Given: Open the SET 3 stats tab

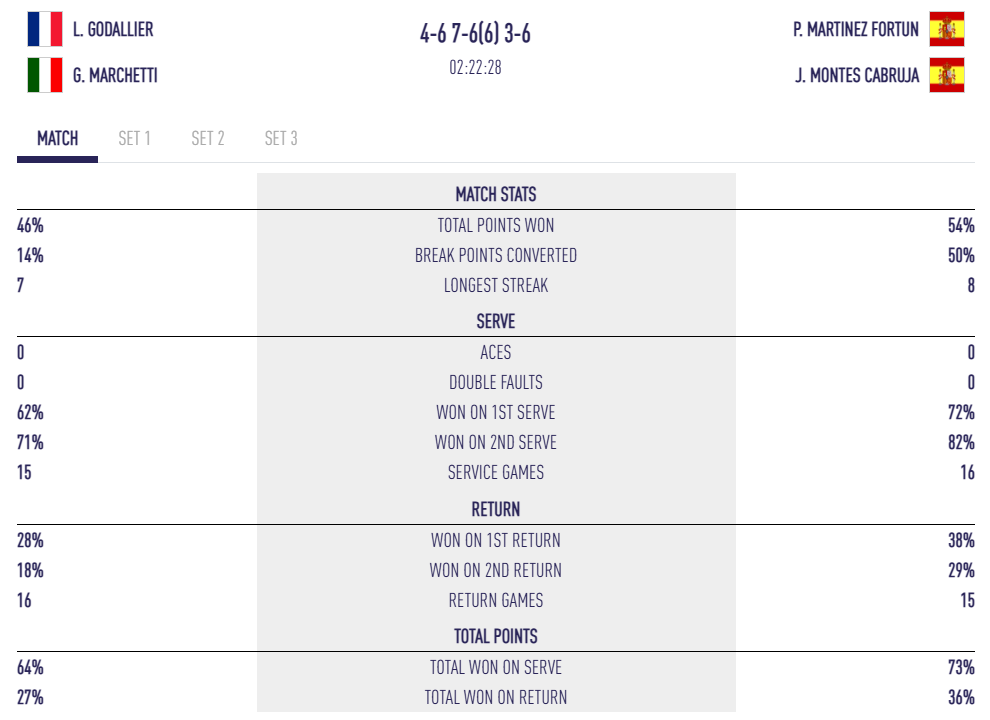Looking at the screenshot, I should [281, 139].
